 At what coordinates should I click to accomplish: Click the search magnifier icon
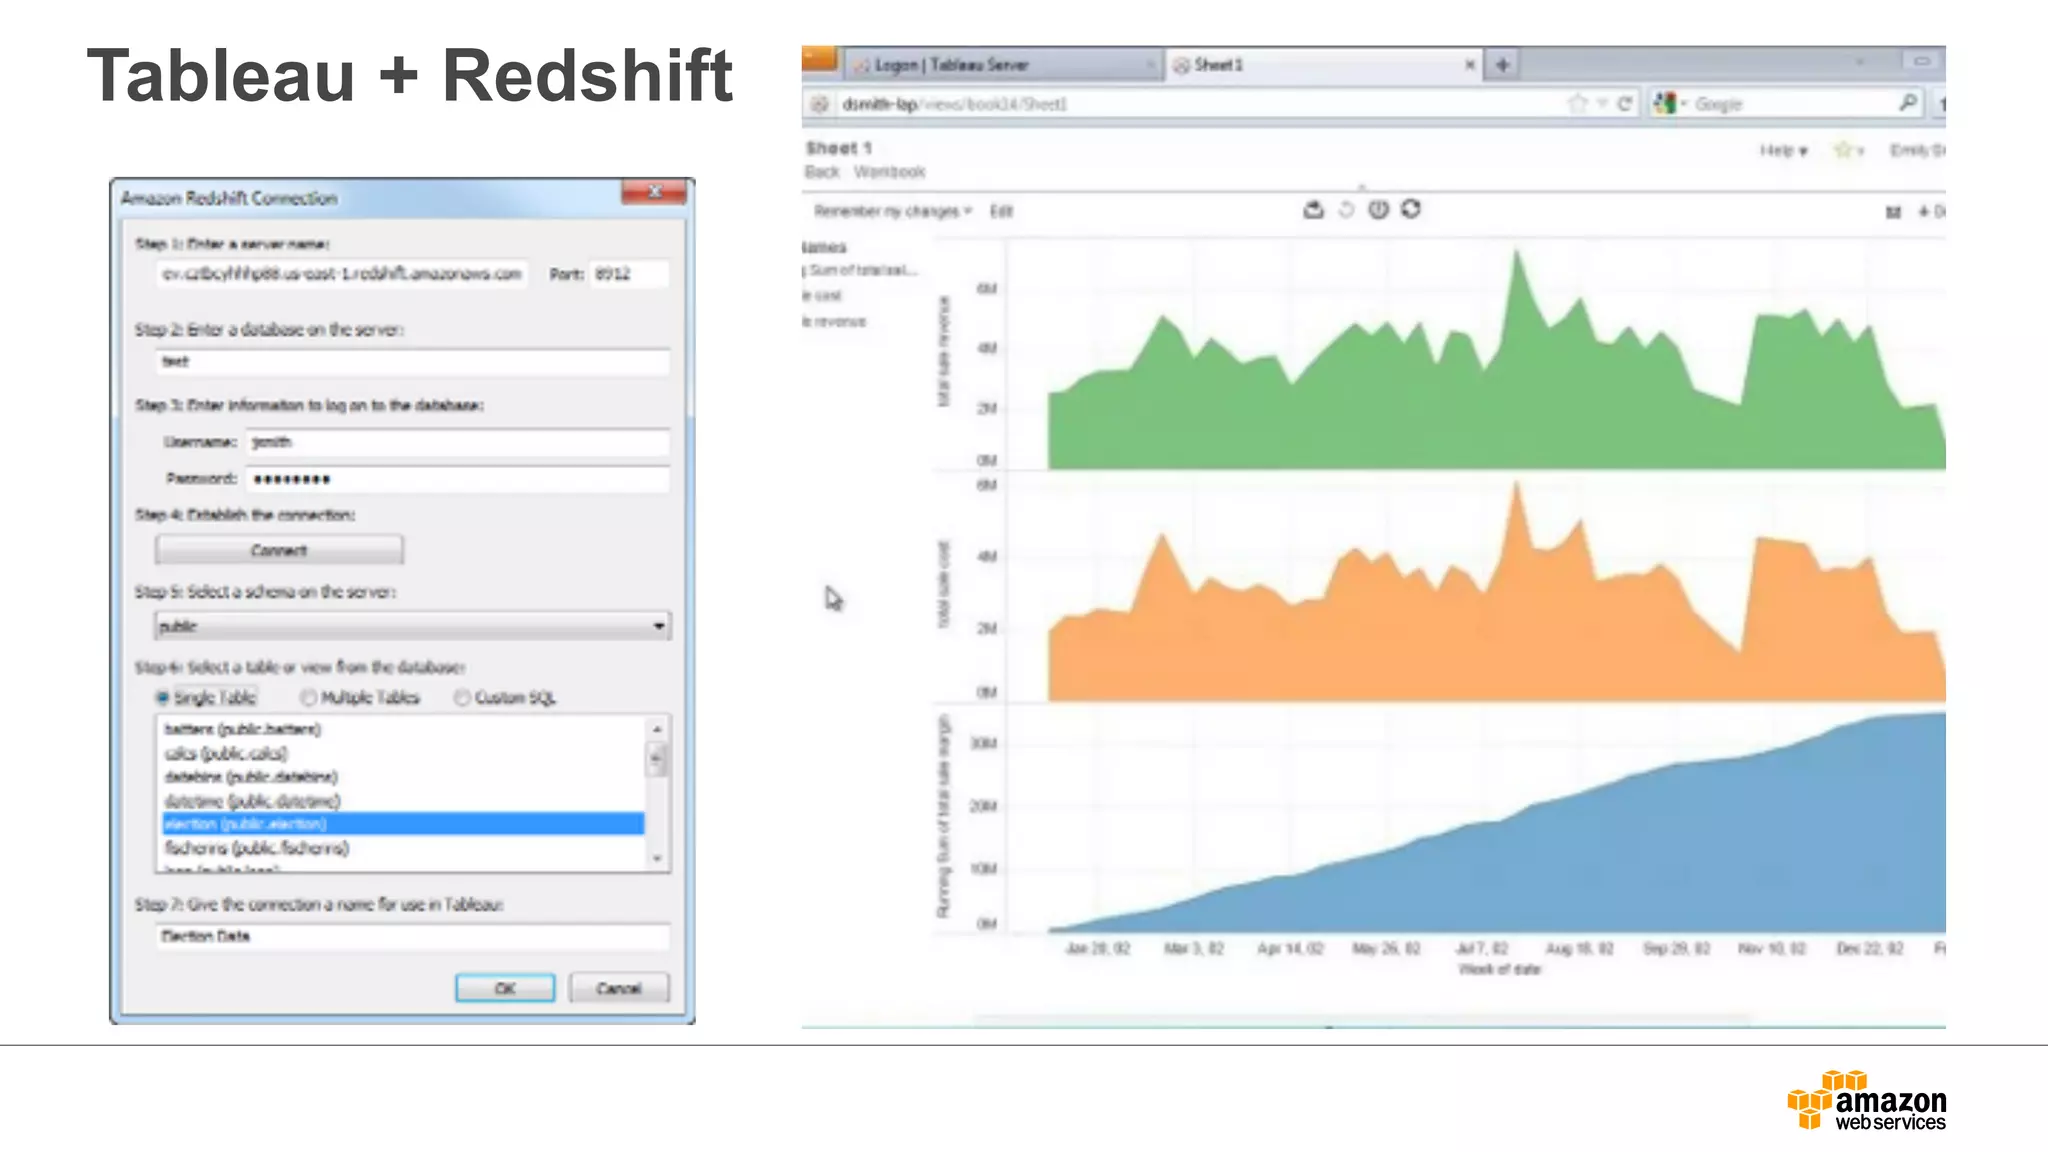[1908, 103]
